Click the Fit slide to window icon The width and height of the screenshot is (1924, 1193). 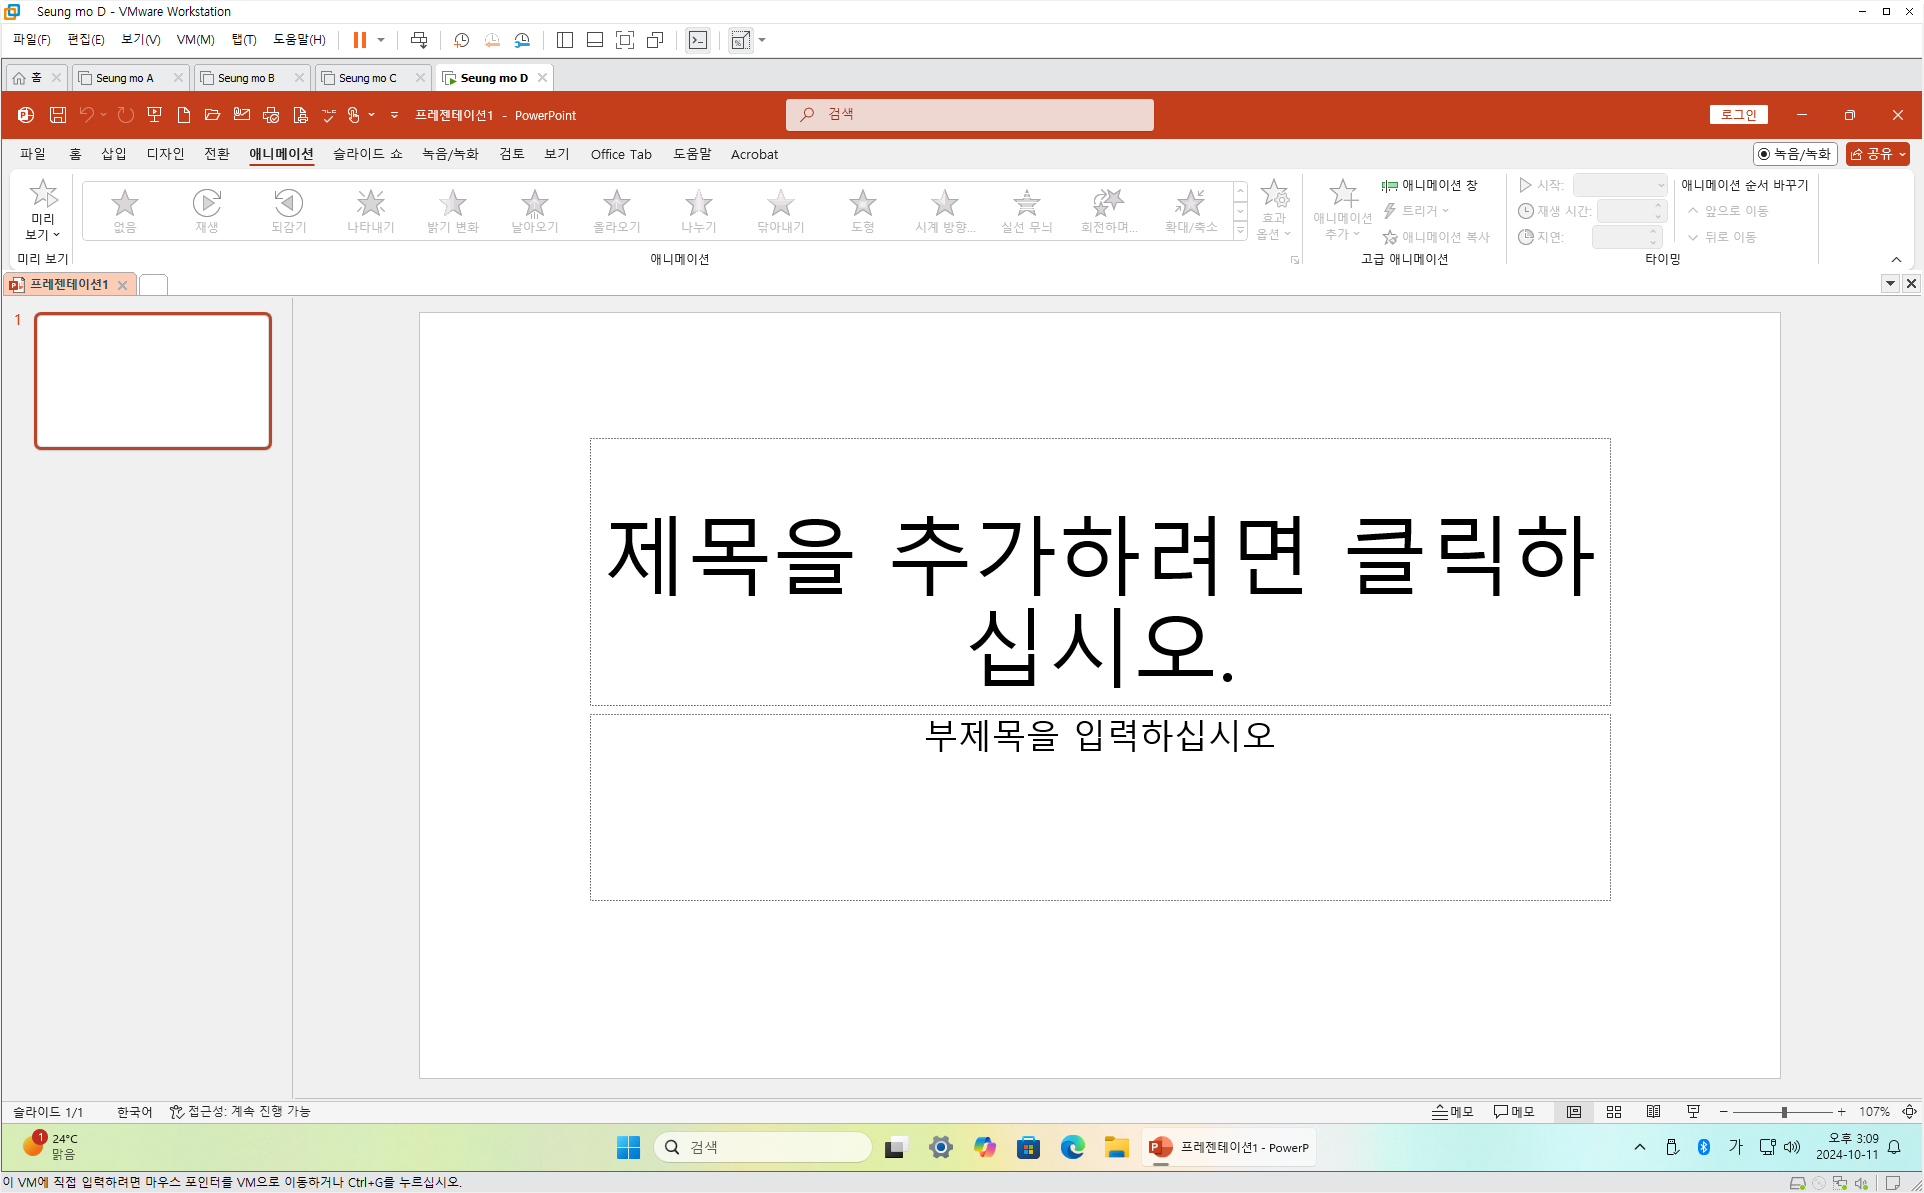(1909, 1112)
